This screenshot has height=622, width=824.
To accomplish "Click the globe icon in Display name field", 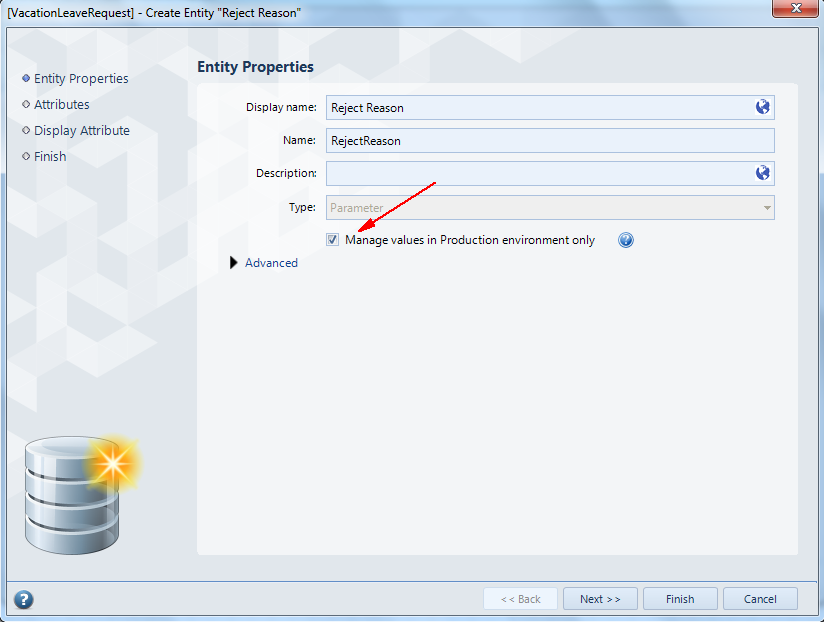I will click(763, 107).
